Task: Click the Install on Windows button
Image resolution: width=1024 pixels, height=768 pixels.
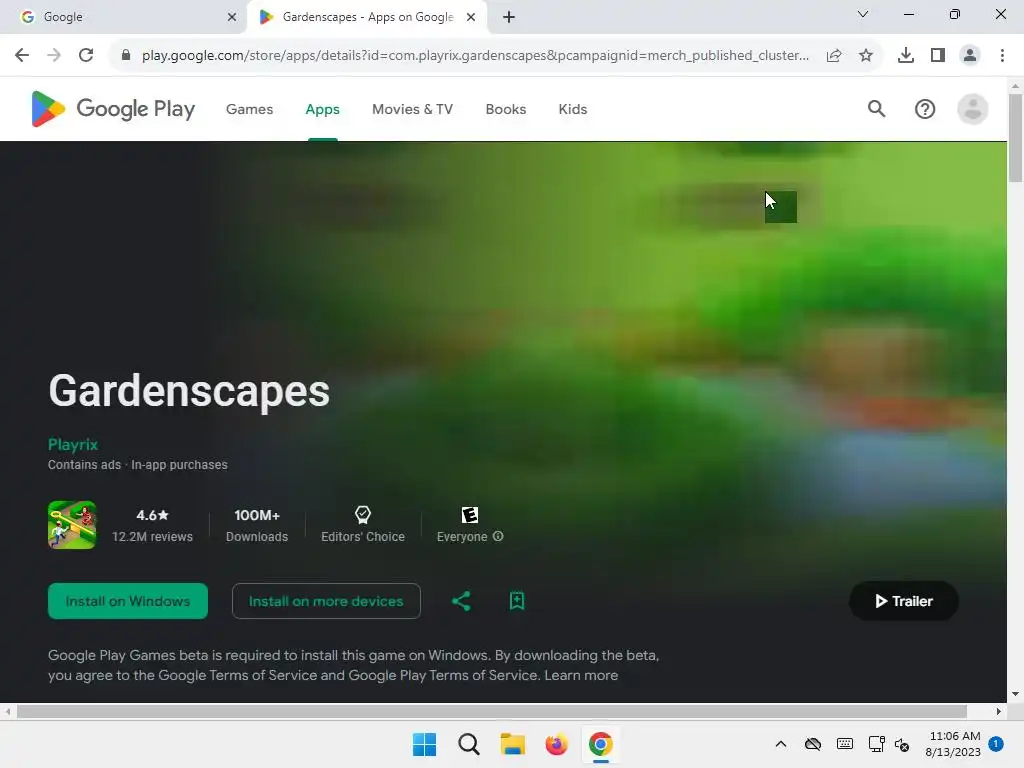Action: point(128,601)
